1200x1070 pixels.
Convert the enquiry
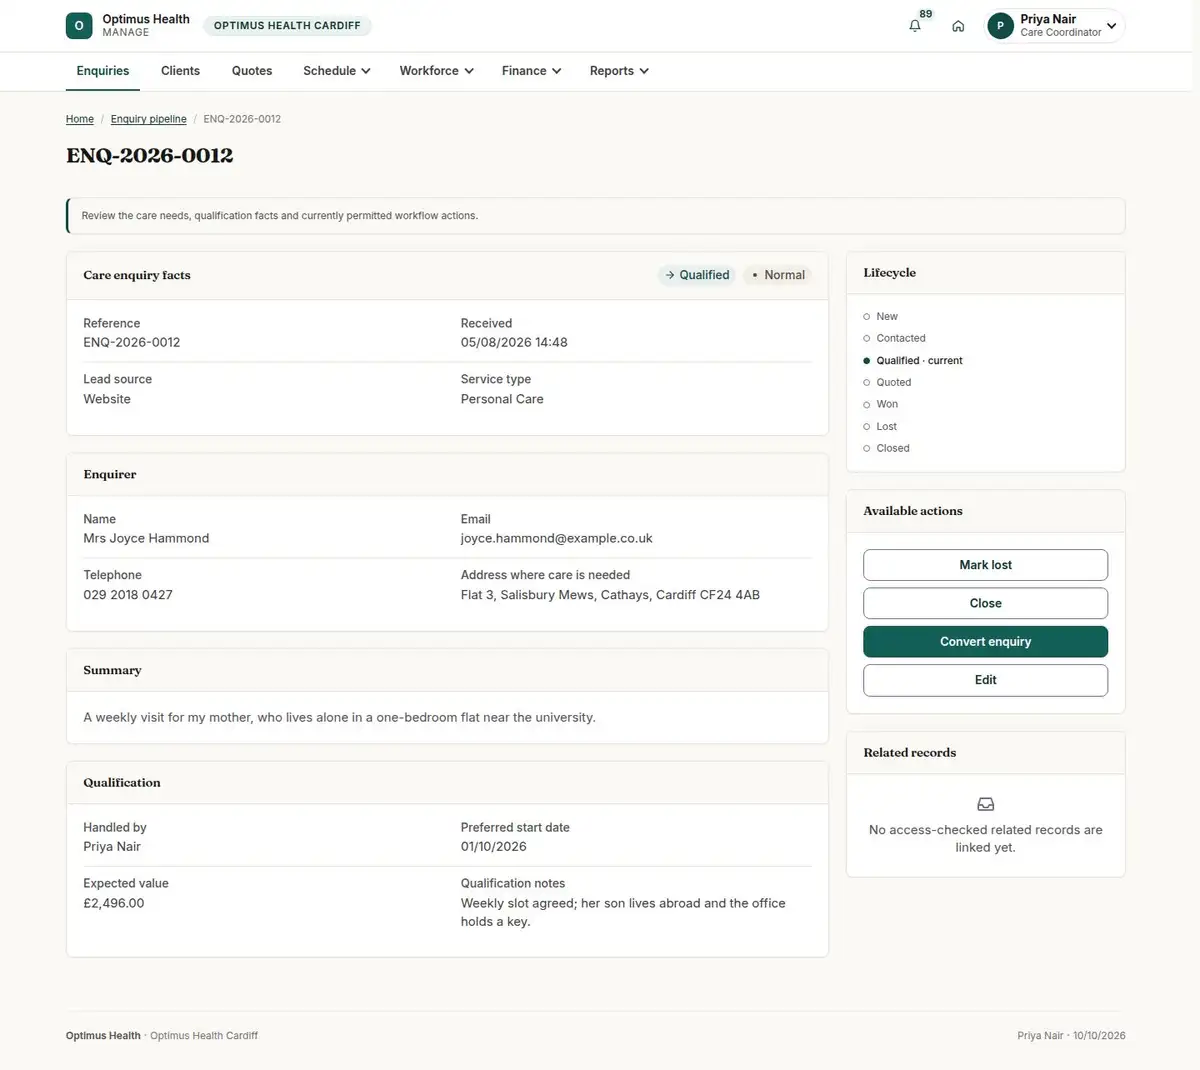pyautogui.click(x=986, y=642)
